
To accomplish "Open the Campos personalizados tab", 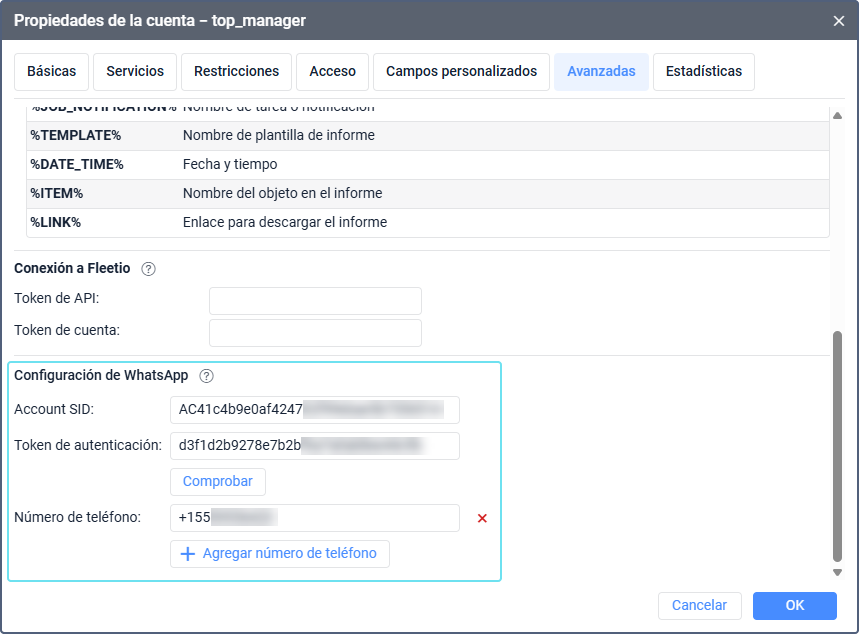I will click(461, 72).
